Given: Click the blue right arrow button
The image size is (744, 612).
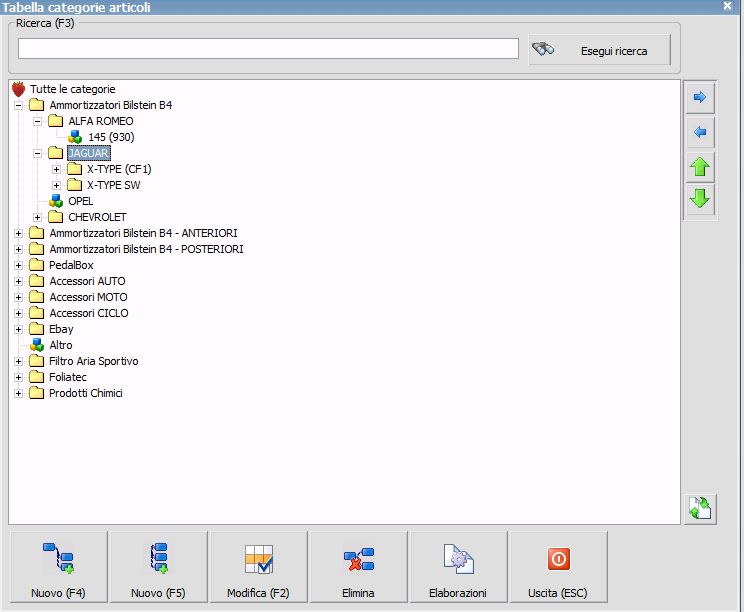Looking at the screenshot, I should click(700, 97).
